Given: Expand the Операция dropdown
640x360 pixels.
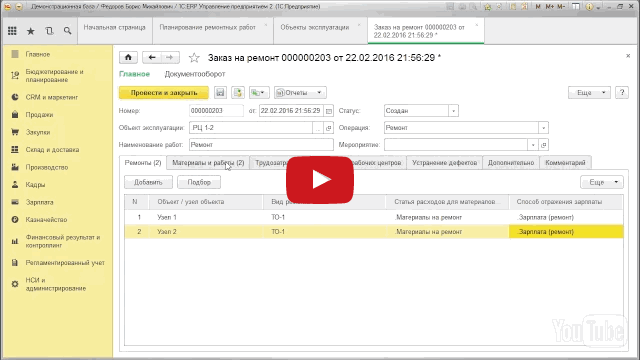Looking at the screenshot, I should pos(543,128).
